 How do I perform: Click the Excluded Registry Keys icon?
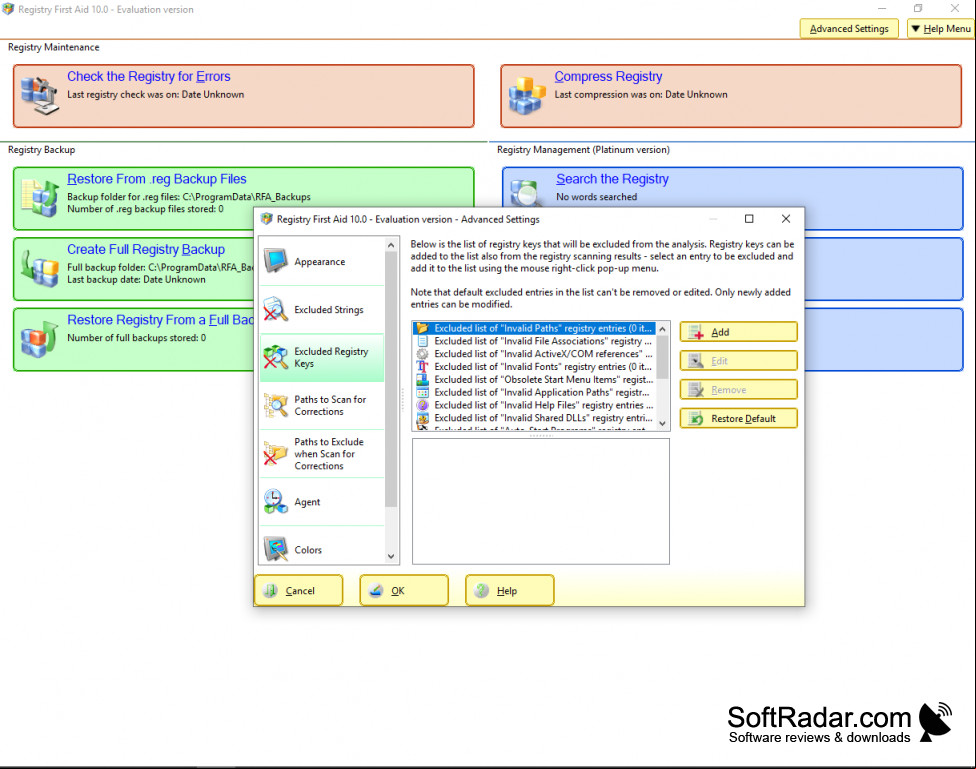[276, 357]
